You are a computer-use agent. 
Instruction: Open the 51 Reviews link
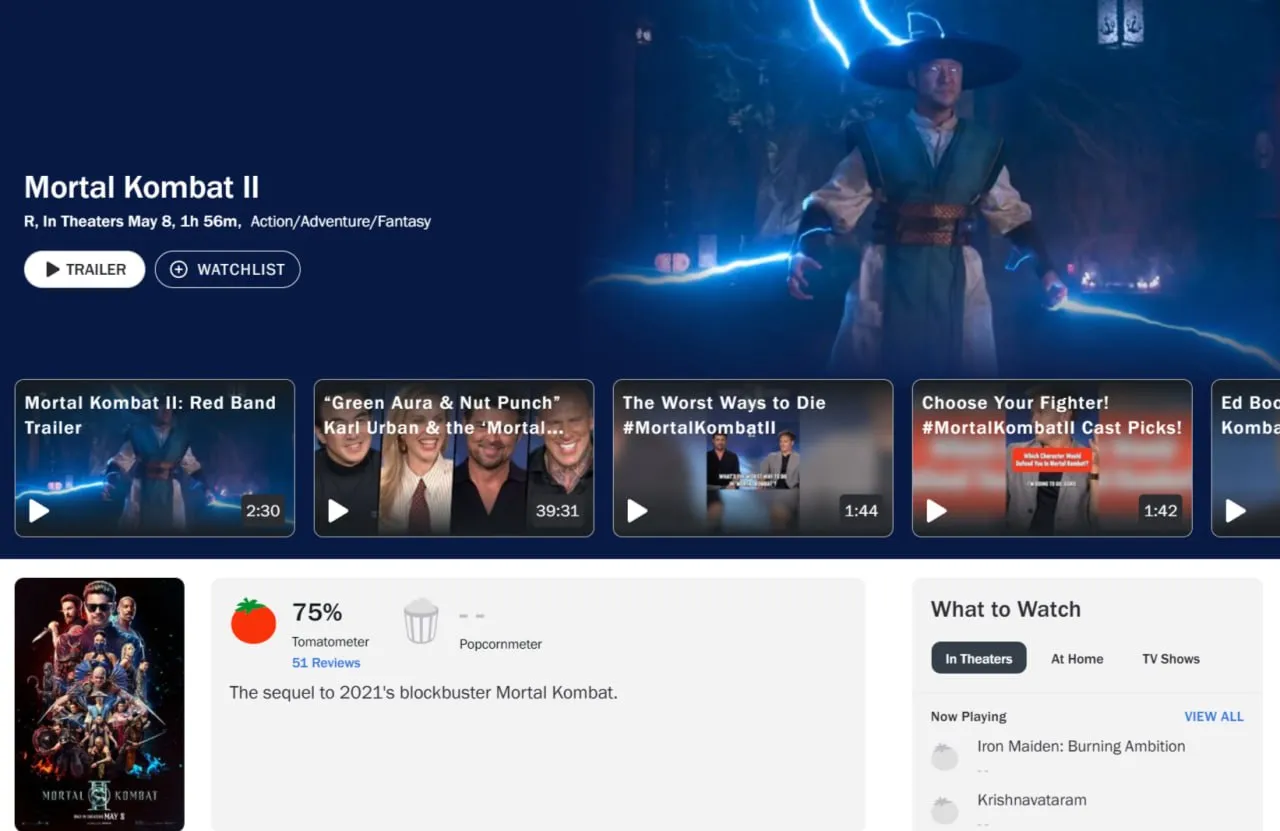click(x=326, y=663)
